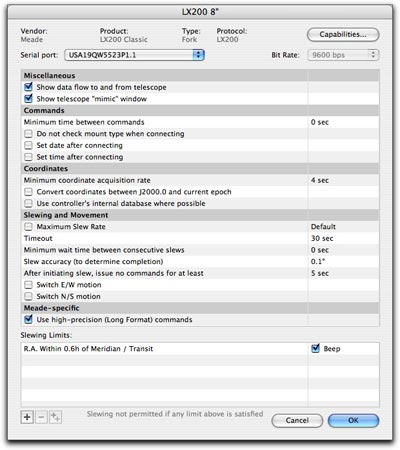Check the Maximum Slew Rate checkbox
This screenshot has width=400, height=450.
click(28, 227)
